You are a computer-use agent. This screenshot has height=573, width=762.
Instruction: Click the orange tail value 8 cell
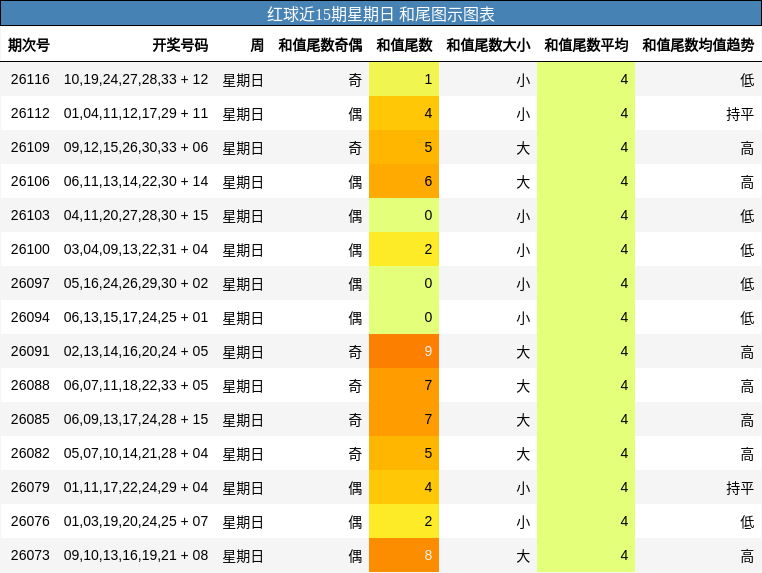[404, 555]
